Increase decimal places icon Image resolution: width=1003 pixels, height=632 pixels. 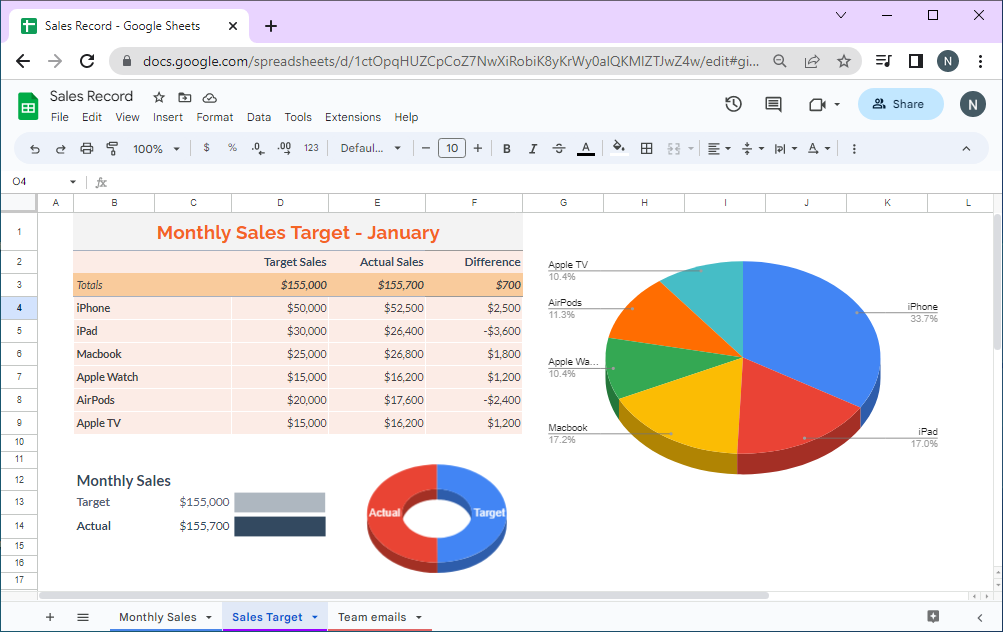click(x=285, y=148)
